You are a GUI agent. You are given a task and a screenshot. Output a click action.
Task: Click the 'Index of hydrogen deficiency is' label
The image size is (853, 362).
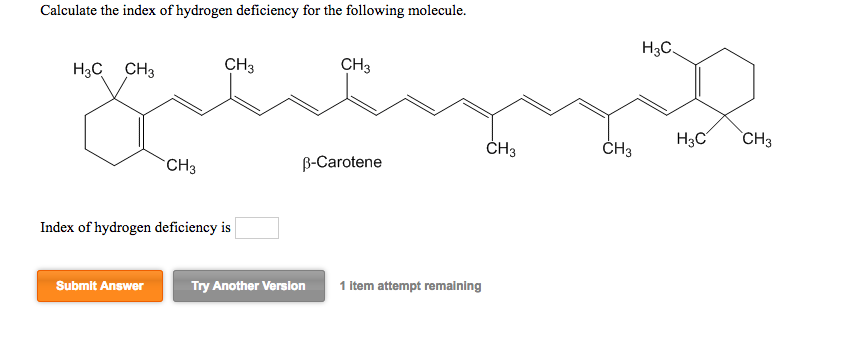[x=135, y=228]
